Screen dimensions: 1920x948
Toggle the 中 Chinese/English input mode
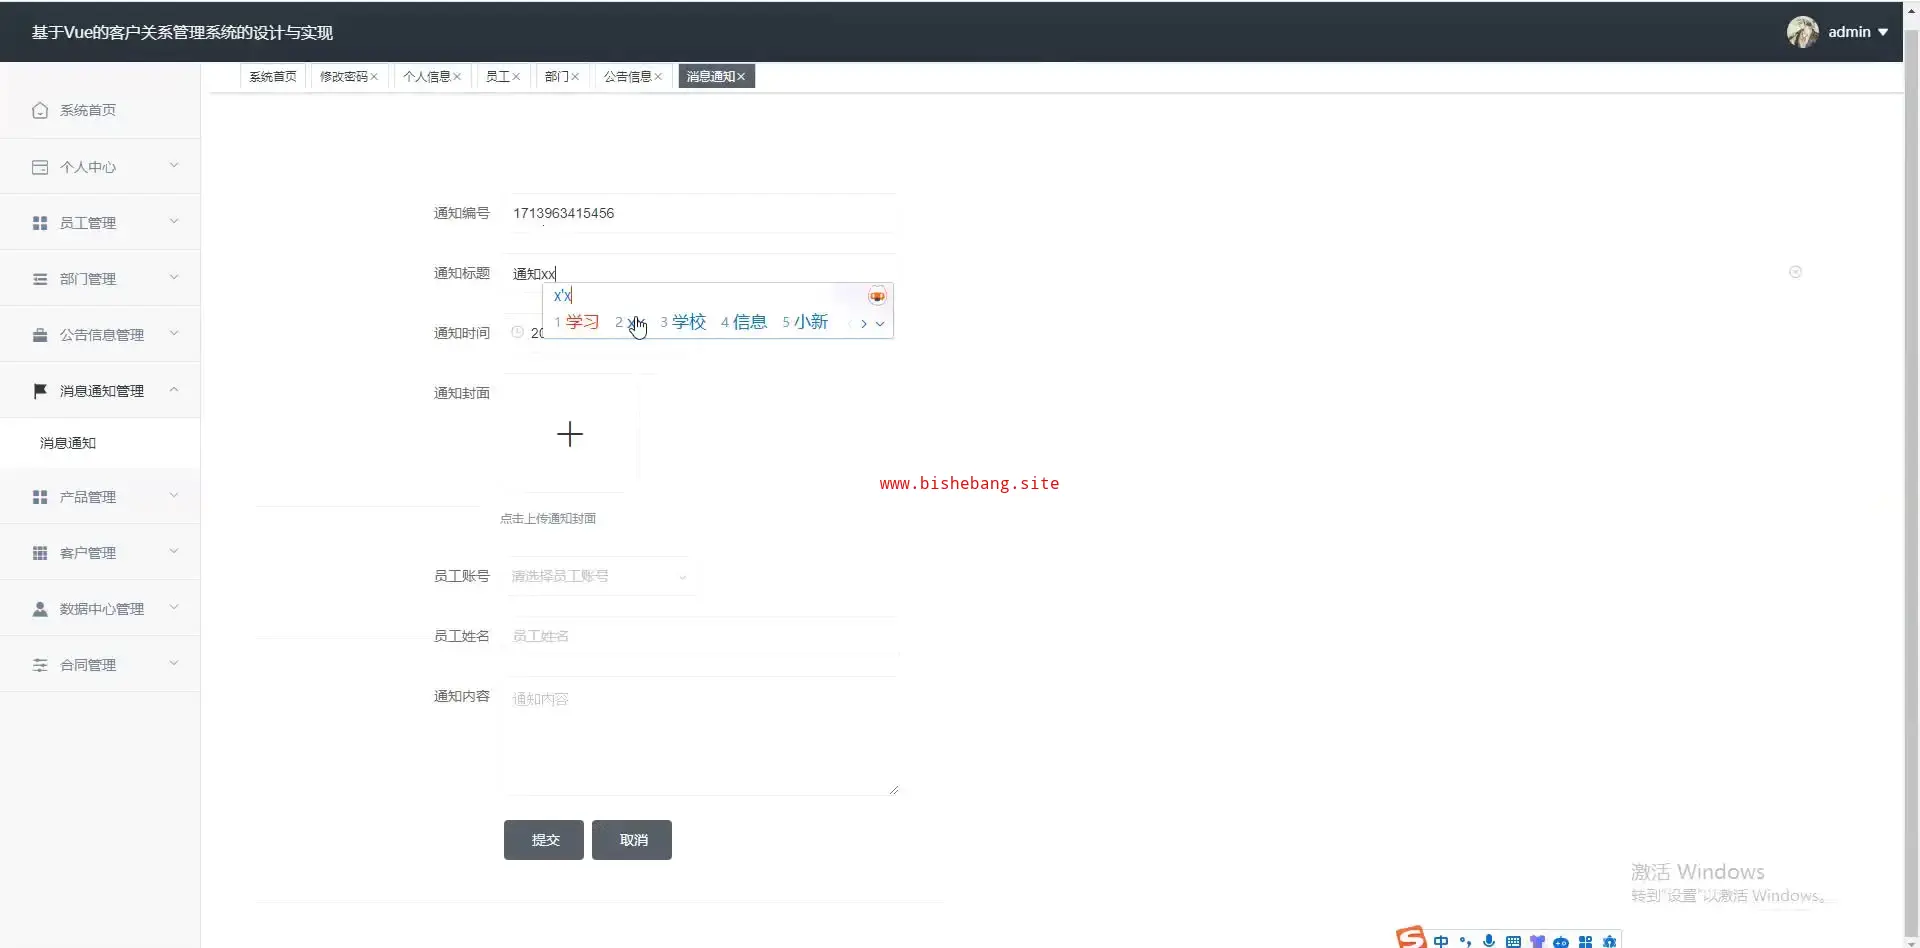[1441, 941]
